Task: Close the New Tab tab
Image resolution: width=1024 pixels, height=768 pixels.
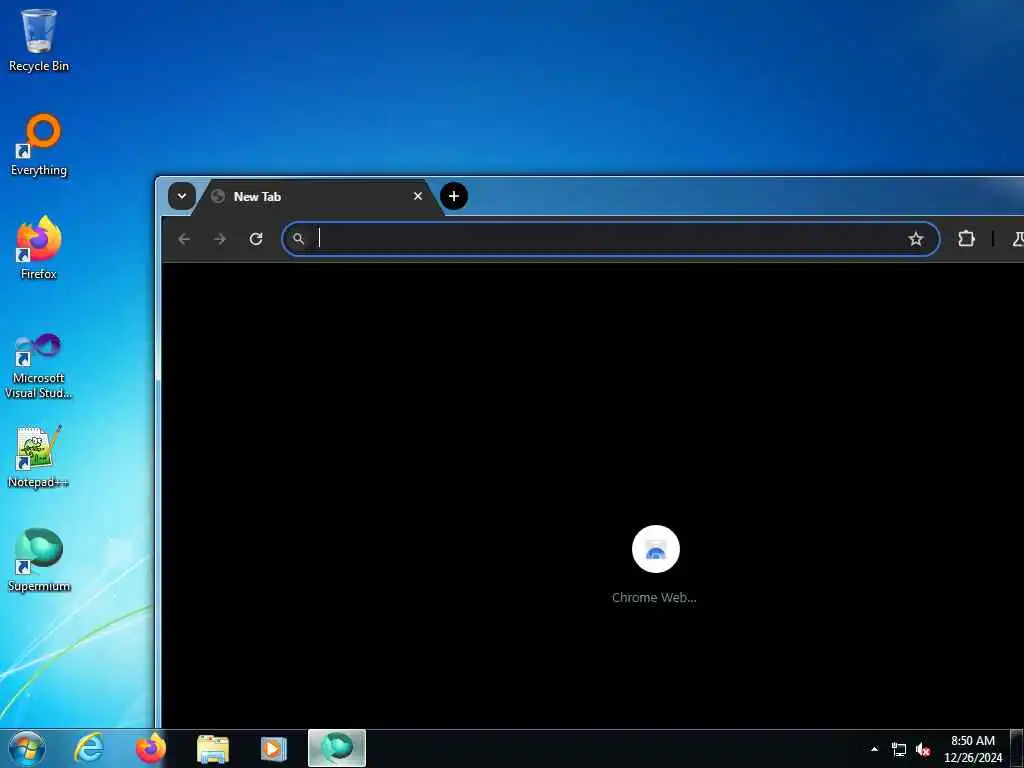Action: (x=418, y=196)
